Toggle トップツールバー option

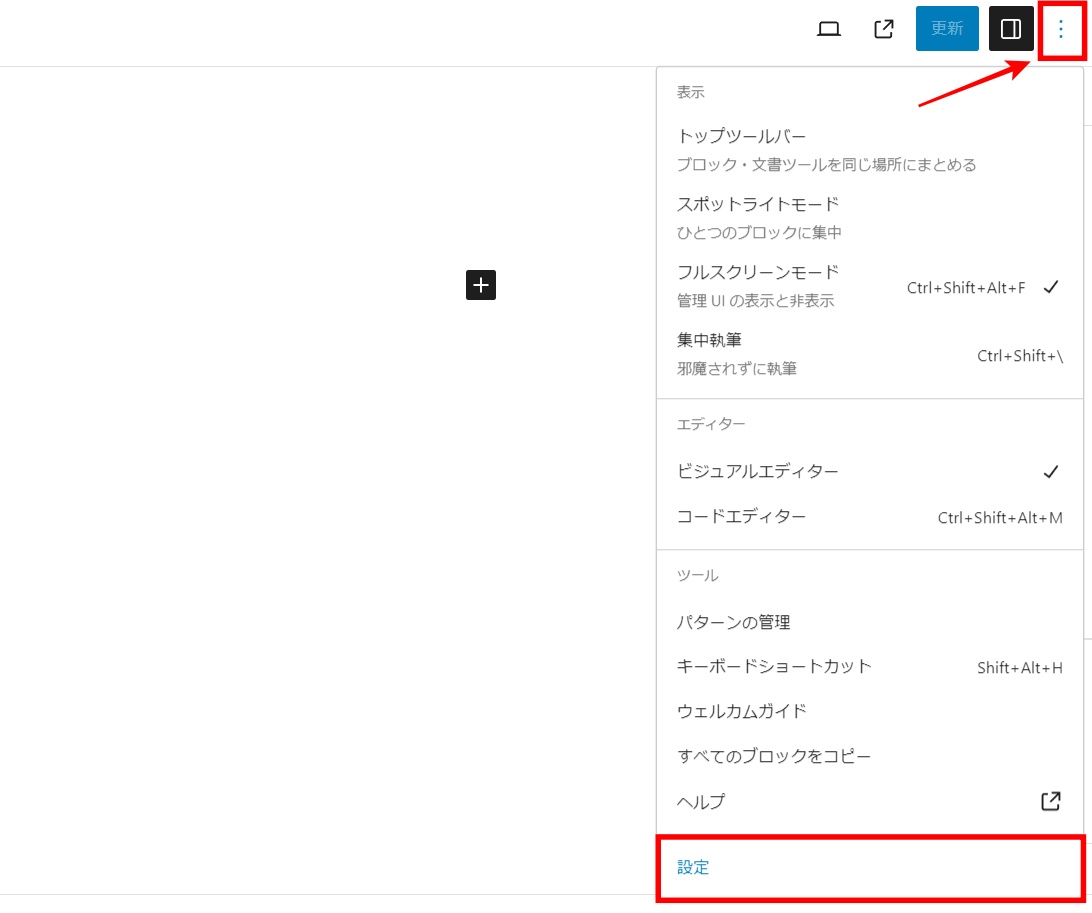[742, 136]
